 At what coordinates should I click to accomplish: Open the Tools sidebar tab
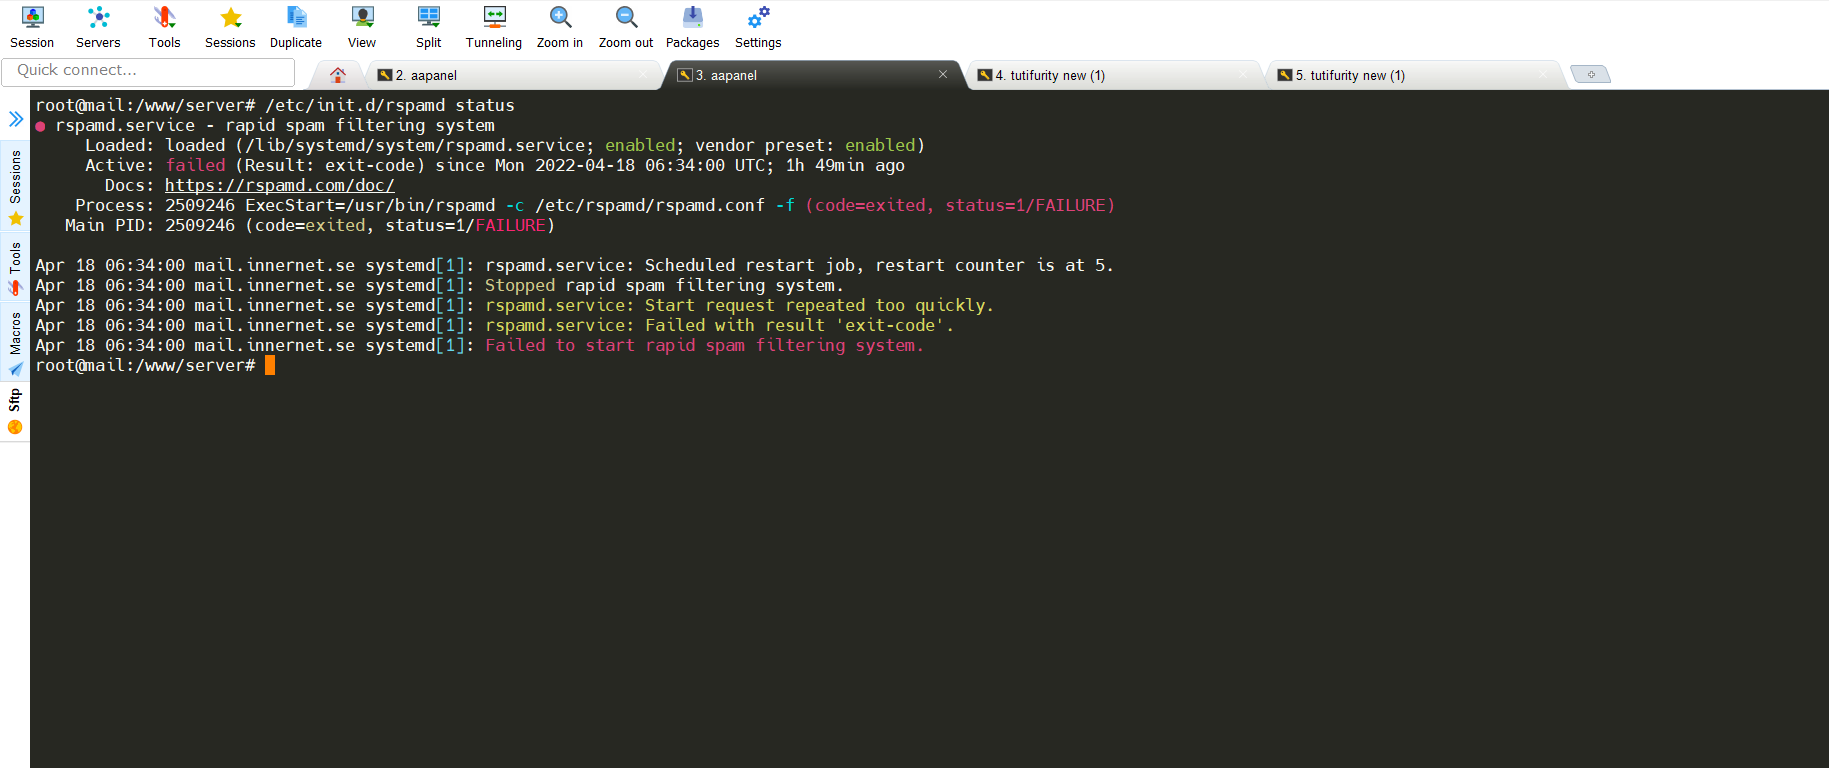[x=15, y=269]
